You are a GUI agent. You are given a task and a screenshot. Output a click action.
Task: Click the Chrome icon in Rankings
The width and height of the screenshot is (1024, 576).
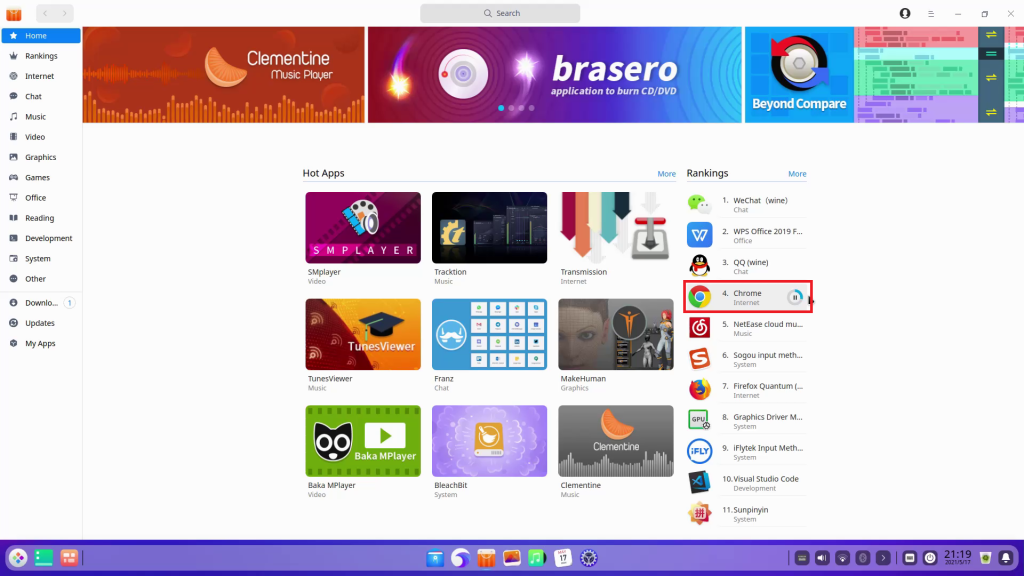[699, 297]
